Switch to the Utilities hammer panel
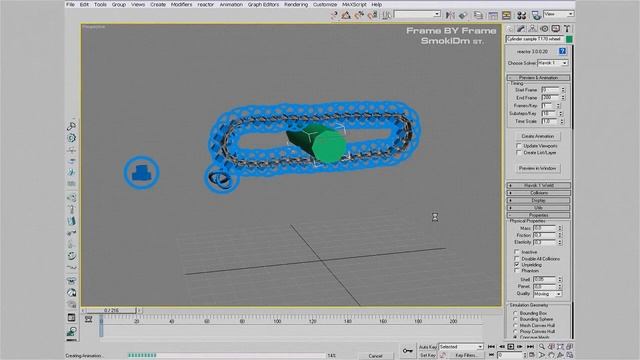The width and height of the screenshot is (640, 360). click(x=567, y=29)
